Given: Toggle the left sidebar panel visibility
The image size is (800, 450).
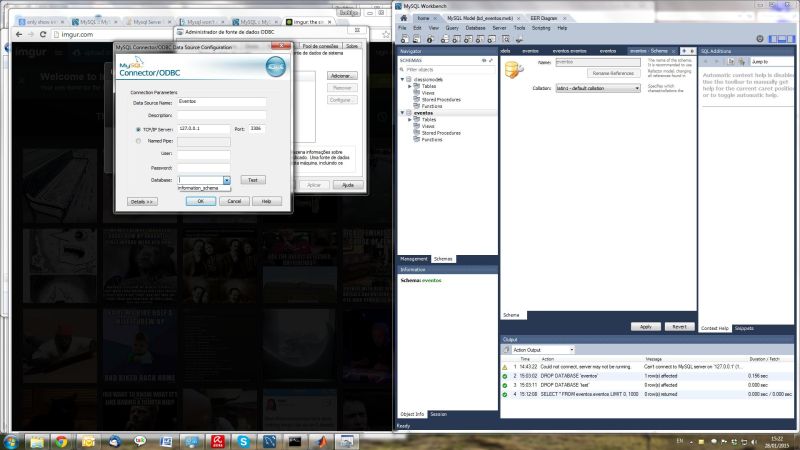Looking at the screenshot, I should [x=773, y=39].
